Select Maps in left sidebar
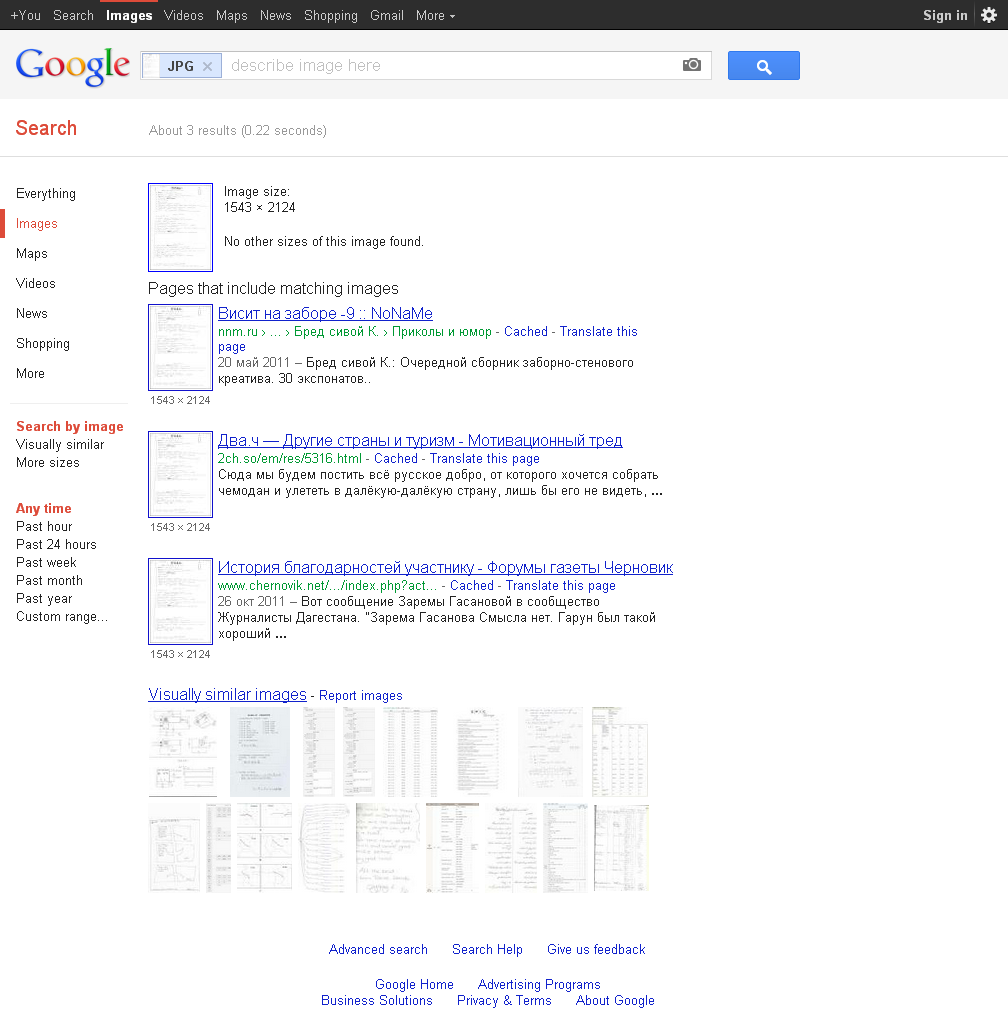 coord(31,253)
